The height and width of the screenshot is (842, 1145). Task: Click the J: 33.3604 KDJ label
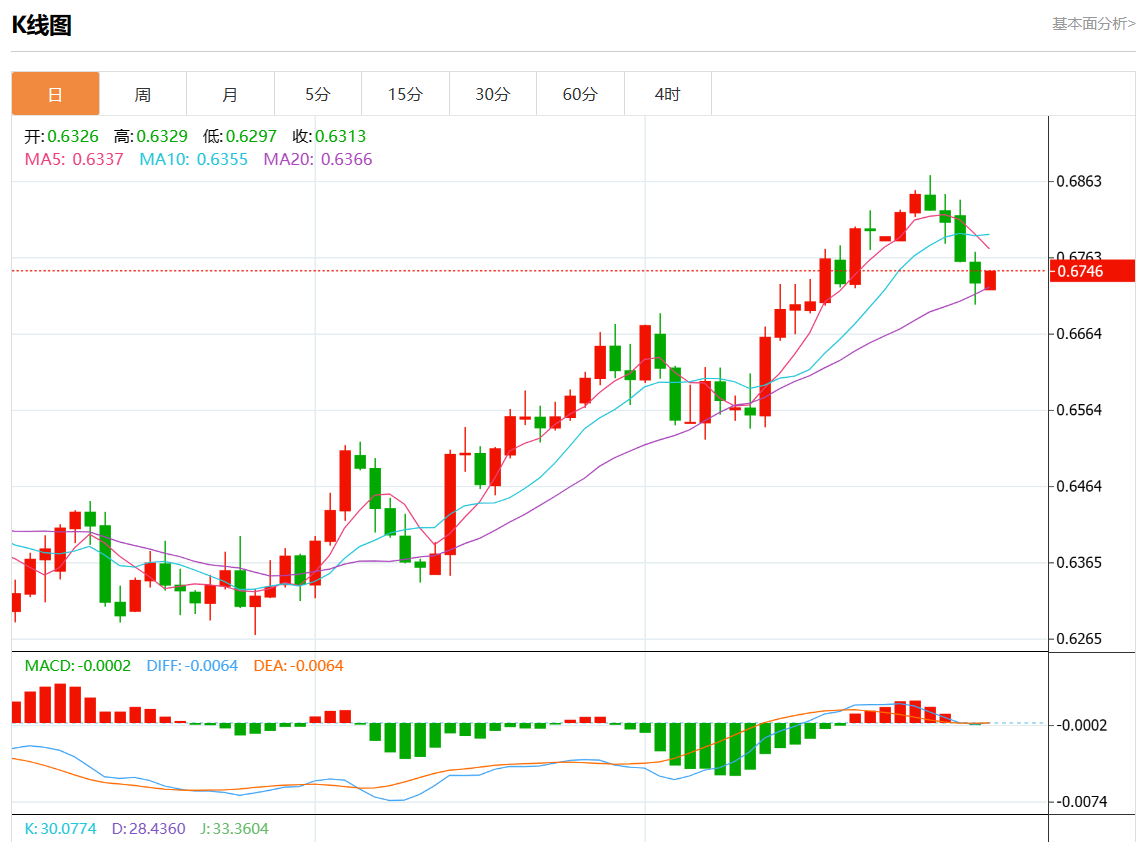point(234,829)
